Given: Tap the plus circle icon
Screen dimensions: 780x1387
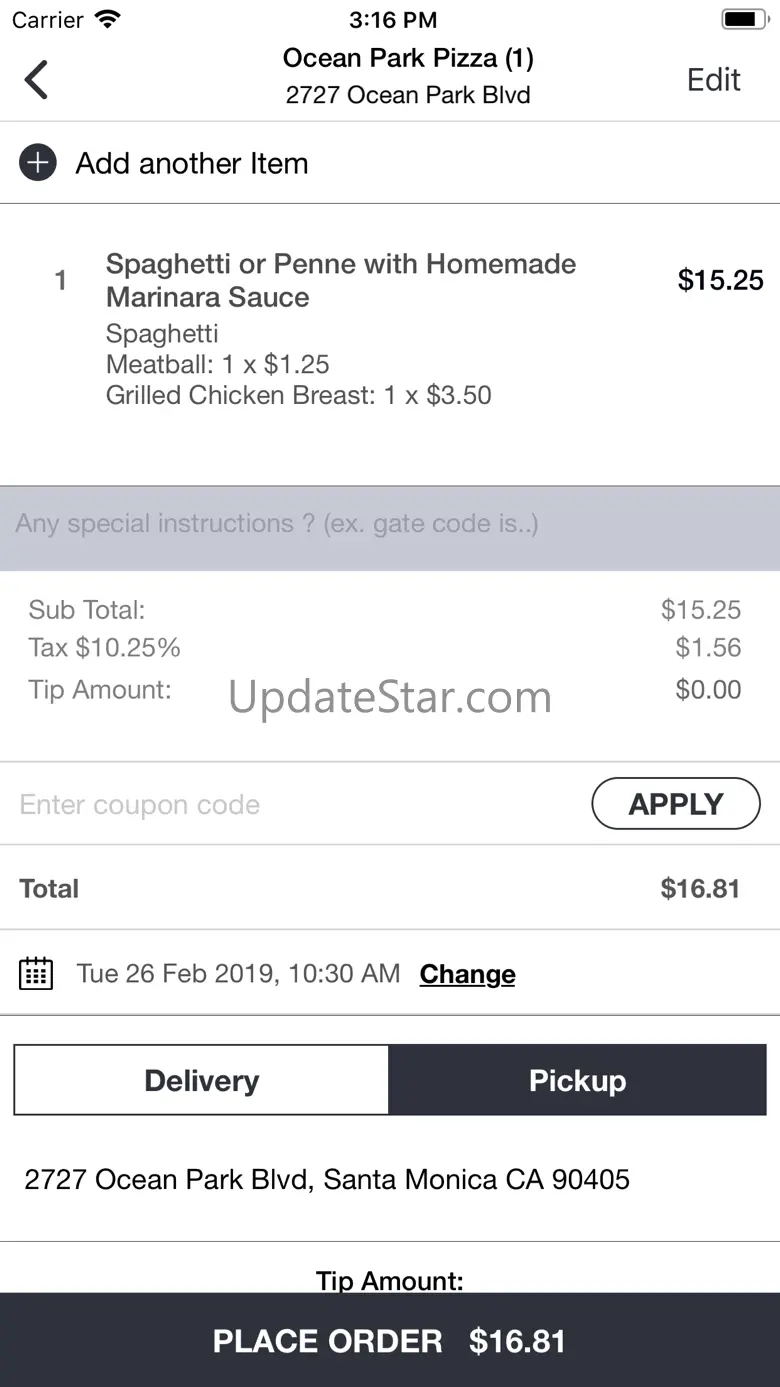Looking at the screenshot, I should [x=38, y=163].
